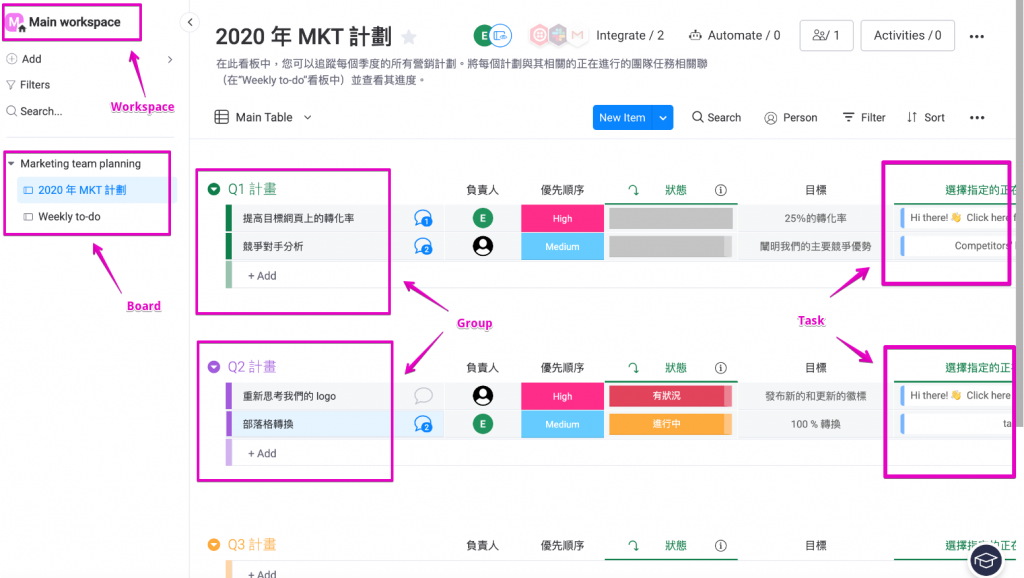Open the board options three-dot menu beside Activities

[977, 36]
